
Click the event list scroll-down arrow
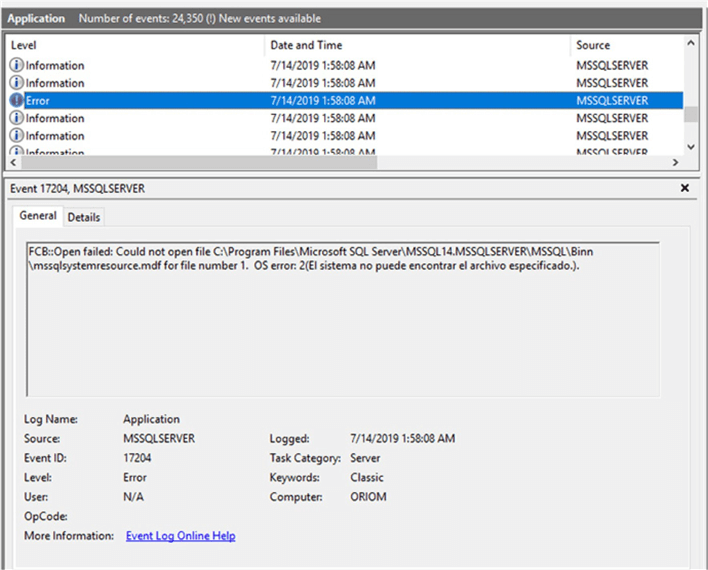point(690,147)
